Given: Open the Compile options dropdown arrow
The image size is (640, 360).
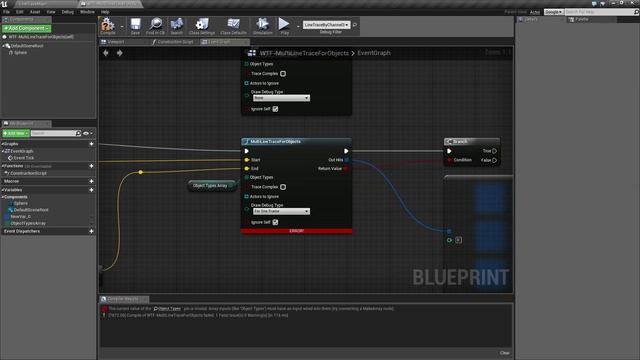Looking at the screenshot, I should pyautogui.click(x=122, y=27).
